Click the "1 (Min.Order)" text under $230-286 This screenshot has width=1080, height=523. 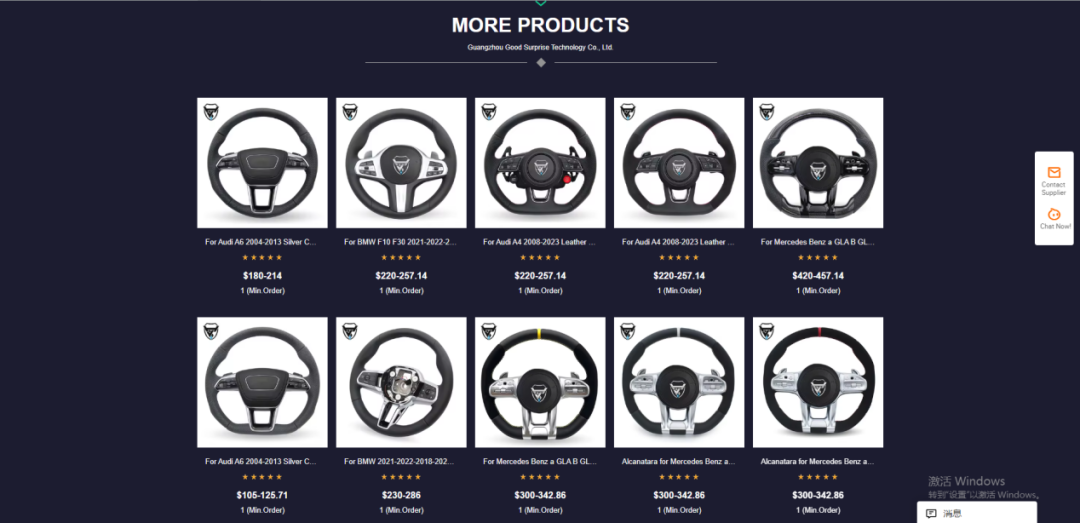(402, 511)
